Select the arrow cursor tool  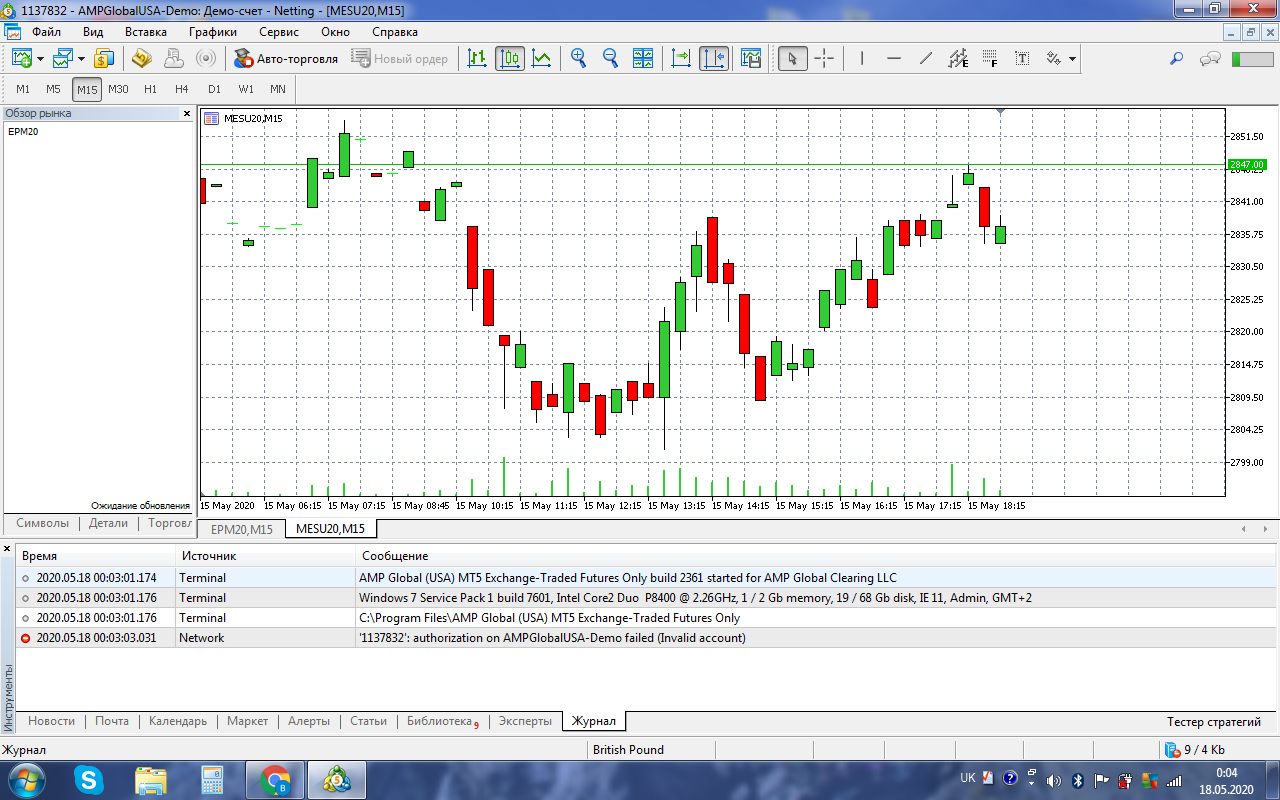(x=792, y=59)
